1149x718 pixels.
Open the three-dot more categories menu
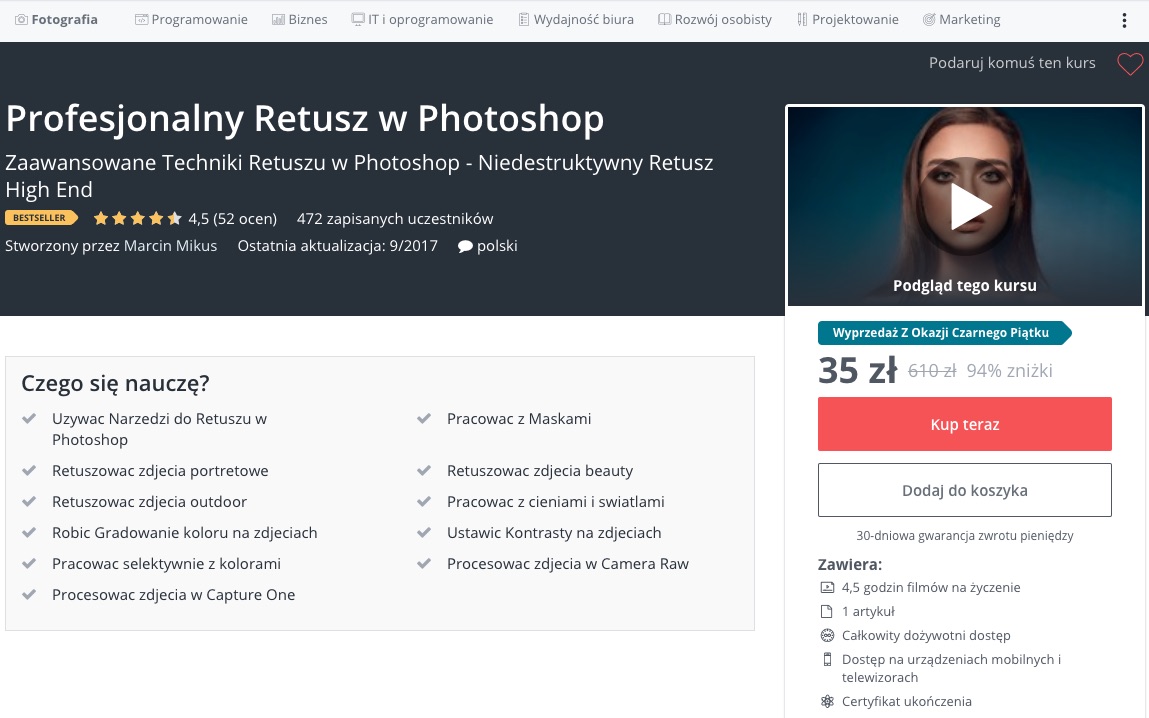[x=1124, y=21]
